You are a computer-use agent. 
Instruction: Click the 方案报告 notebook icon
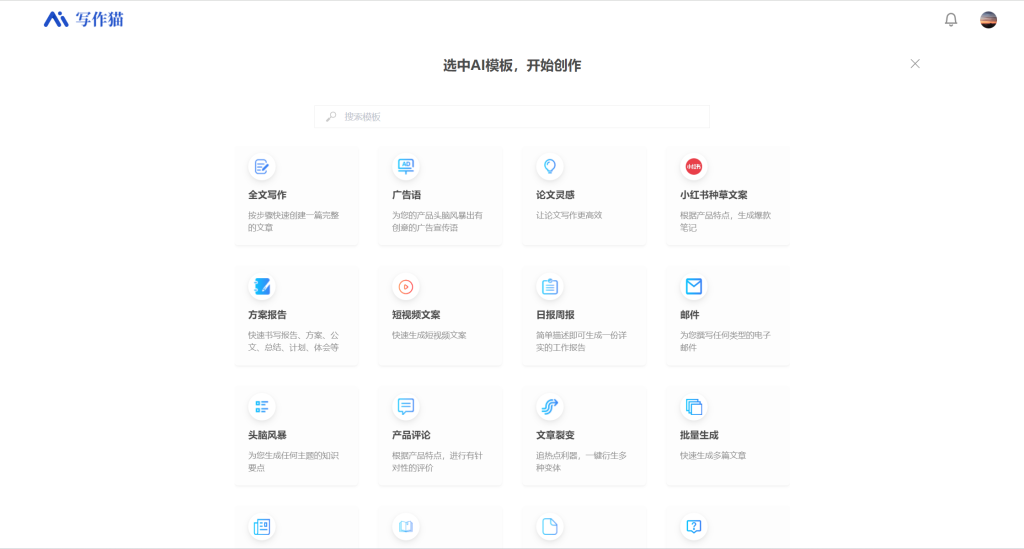tap(261, 287)
